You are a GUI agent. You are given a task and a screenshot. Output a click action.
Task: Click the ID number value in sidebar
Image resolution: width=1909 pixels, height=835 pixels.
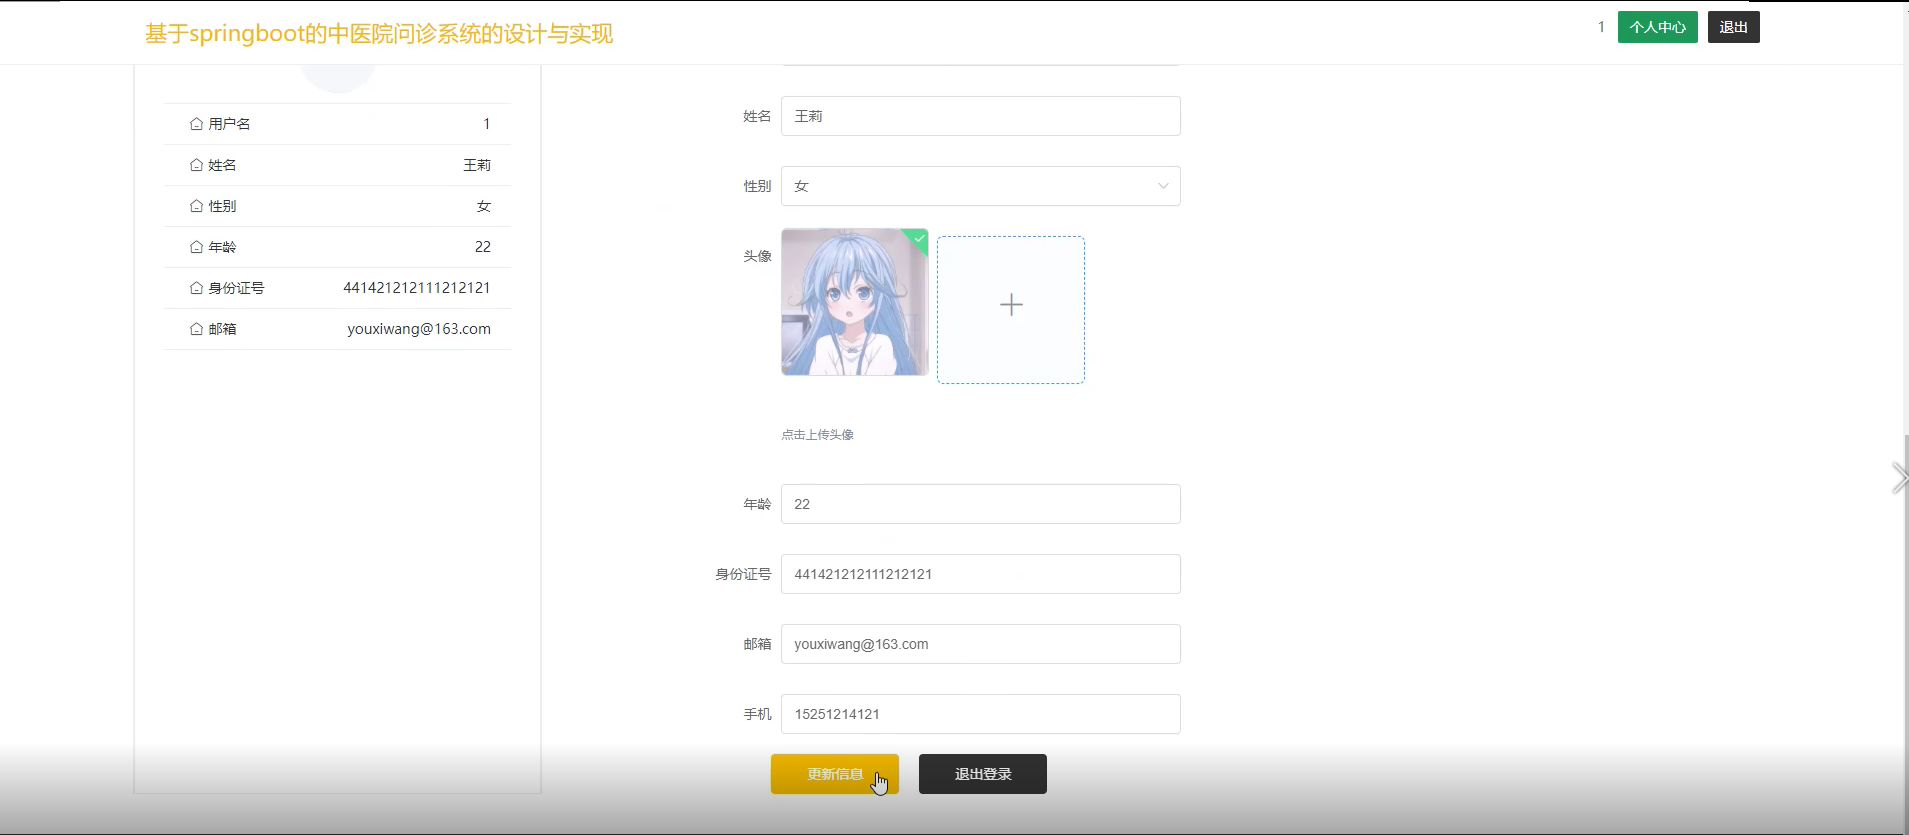tap(417, 288)
